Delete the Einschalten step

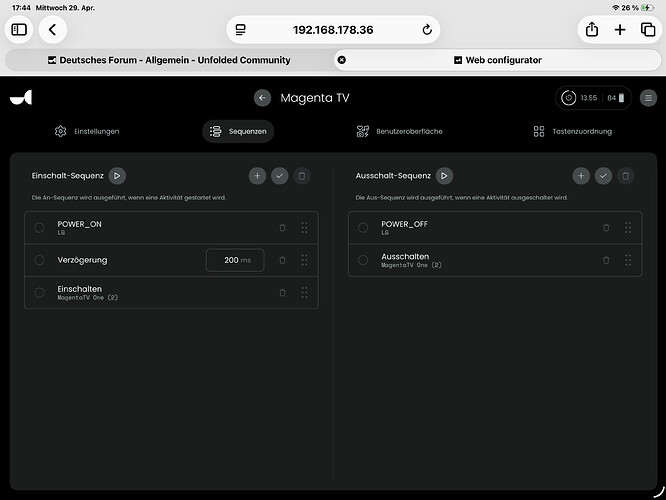pos(282,293)
